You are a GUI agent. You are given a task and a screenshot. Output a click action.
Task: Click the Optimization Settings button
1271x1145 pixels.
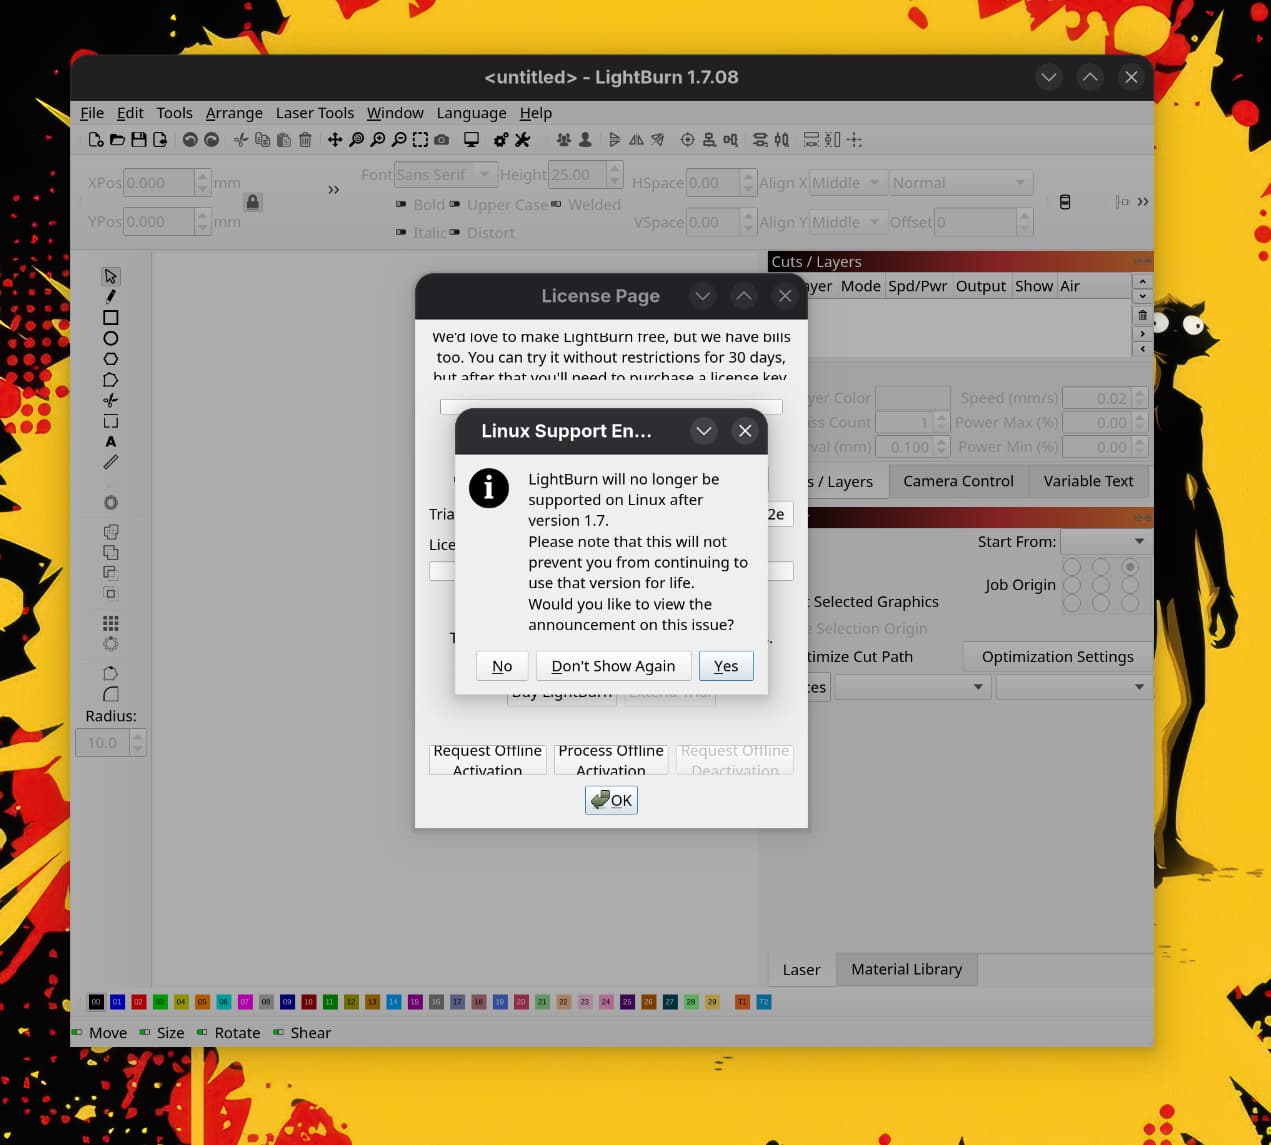pos(1057,657)
